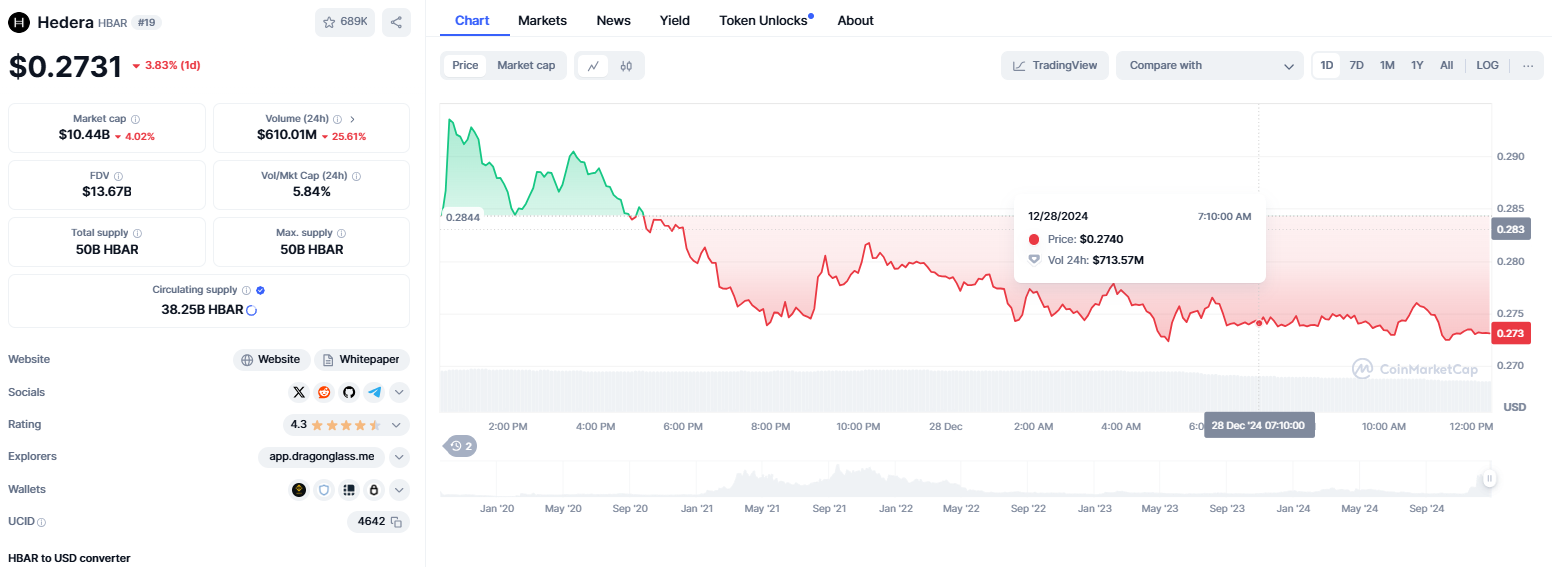The height and width of the screenshot is (567, 1552).
Task: Click the red 0.273 current price label
Action: (x=1509, y=334)
